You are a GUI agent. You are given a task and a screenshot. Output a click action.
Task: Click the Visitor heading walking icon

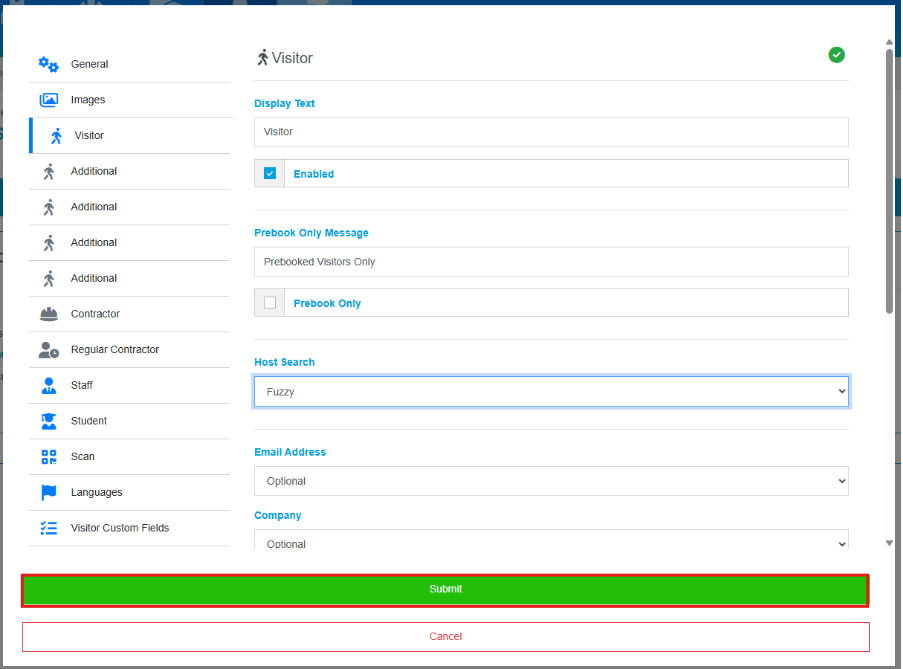click(x=263, y=58)
